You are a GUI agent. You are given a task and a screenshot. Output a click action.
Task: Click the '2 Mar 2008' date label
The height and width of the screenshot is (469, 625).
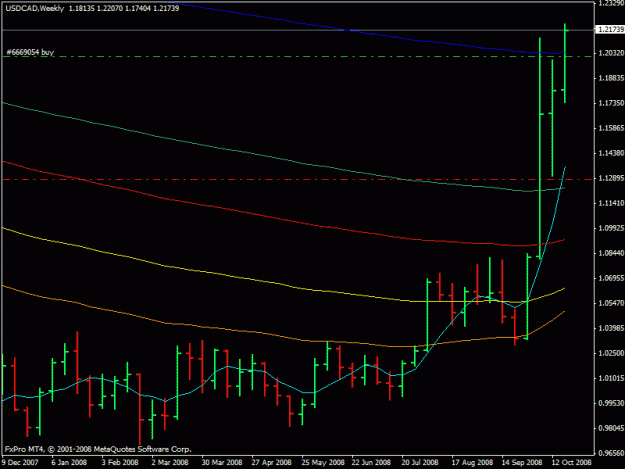pyautogui.click(x=170, y=463)
